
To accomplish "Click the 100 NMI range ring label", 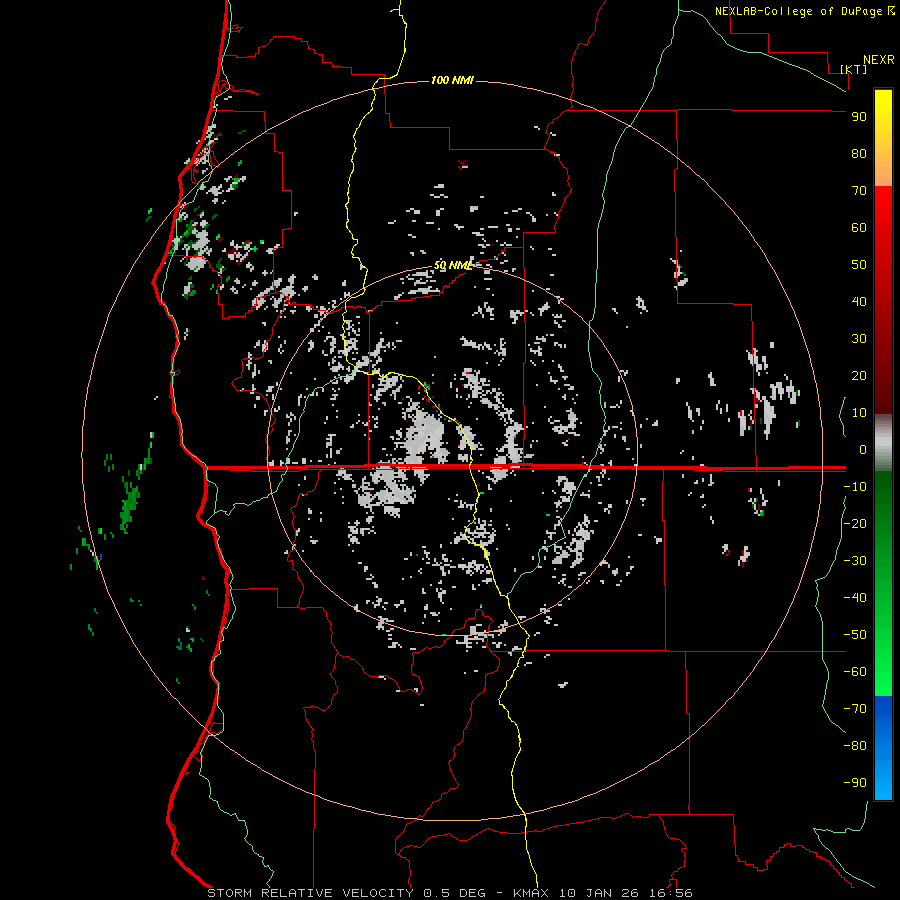I will [452, 80].
